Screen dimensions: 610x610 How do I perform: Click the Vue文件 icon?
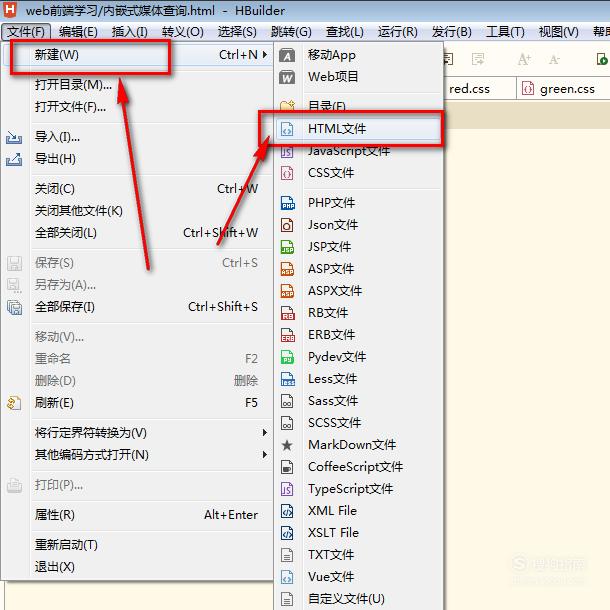287,577
